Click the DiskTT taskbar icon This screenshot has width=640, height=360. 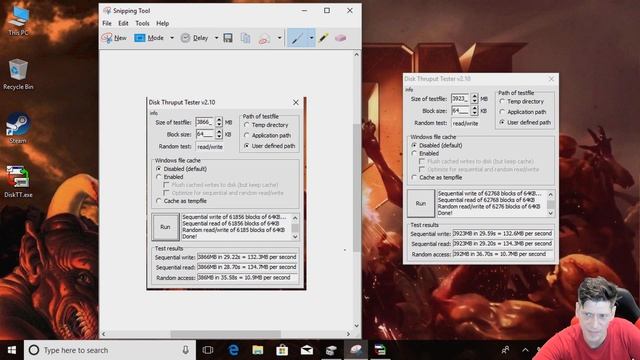(380, 350)
